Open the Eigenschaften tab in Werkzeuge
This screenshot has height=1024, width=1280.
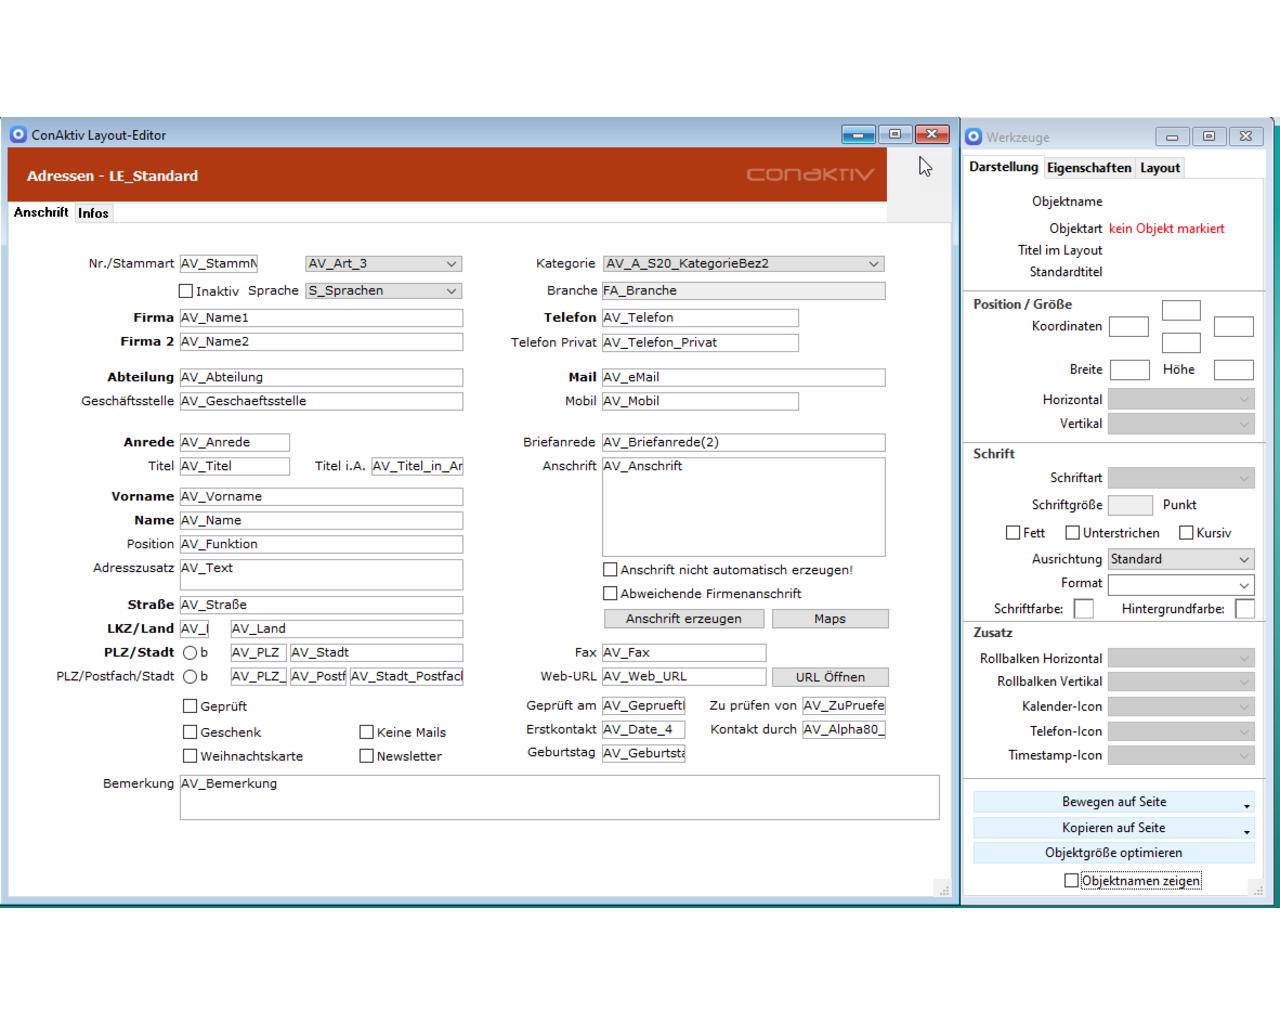pyautogui.click(x=1089, y=167)
